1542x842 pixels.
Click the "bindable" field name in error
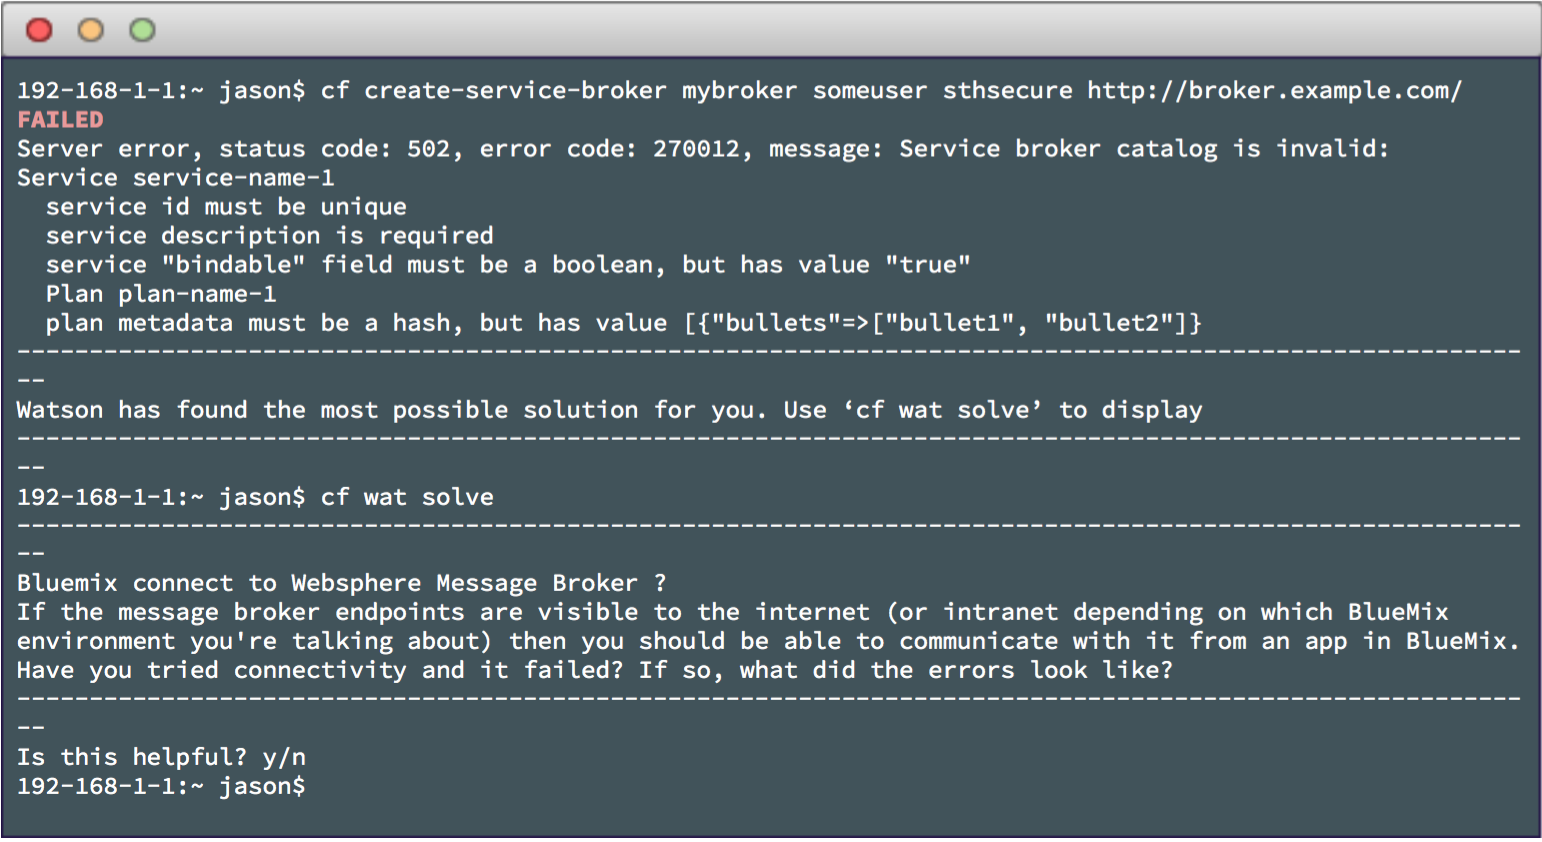click(x=233, y=264)
